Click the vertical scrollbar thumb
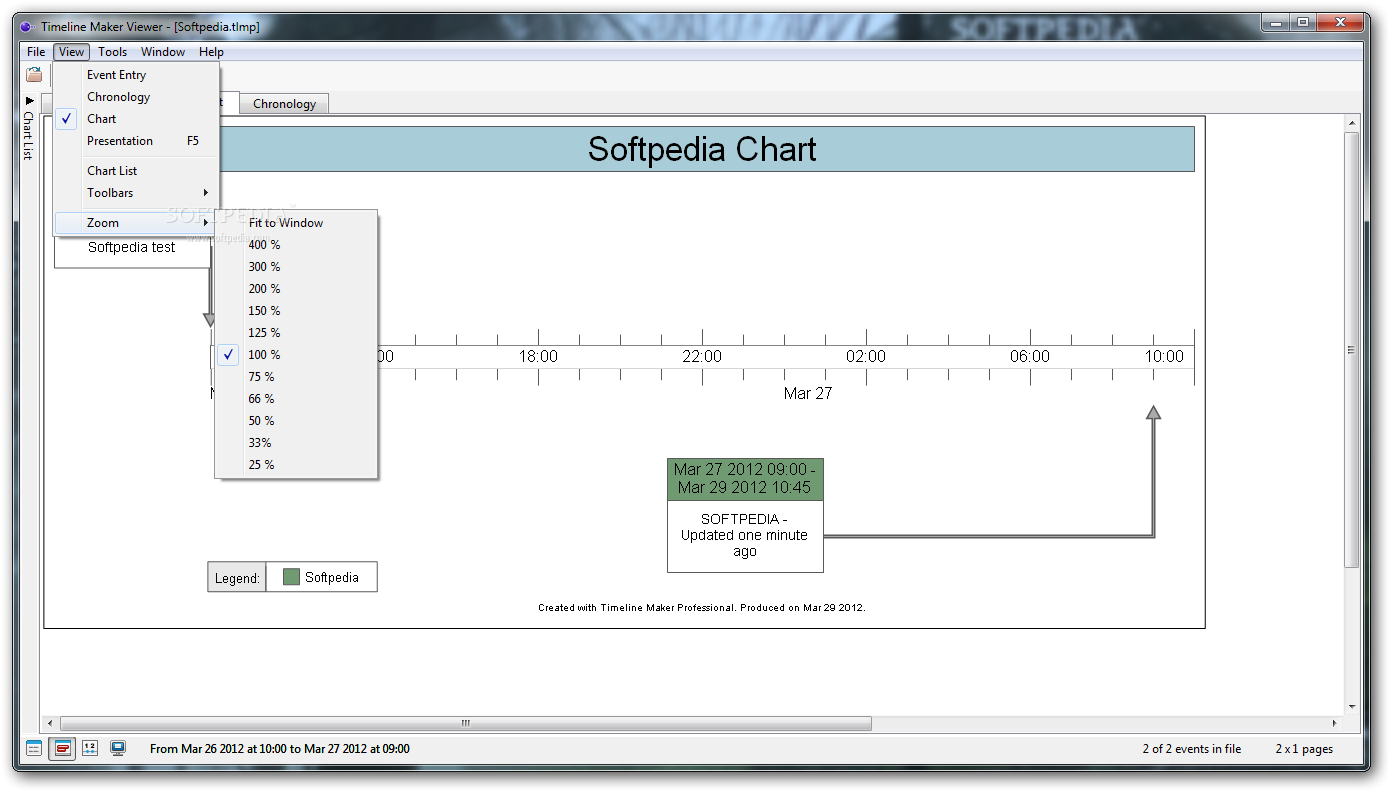Screen dimensions: 1391x792 (x=1351, y=350)
